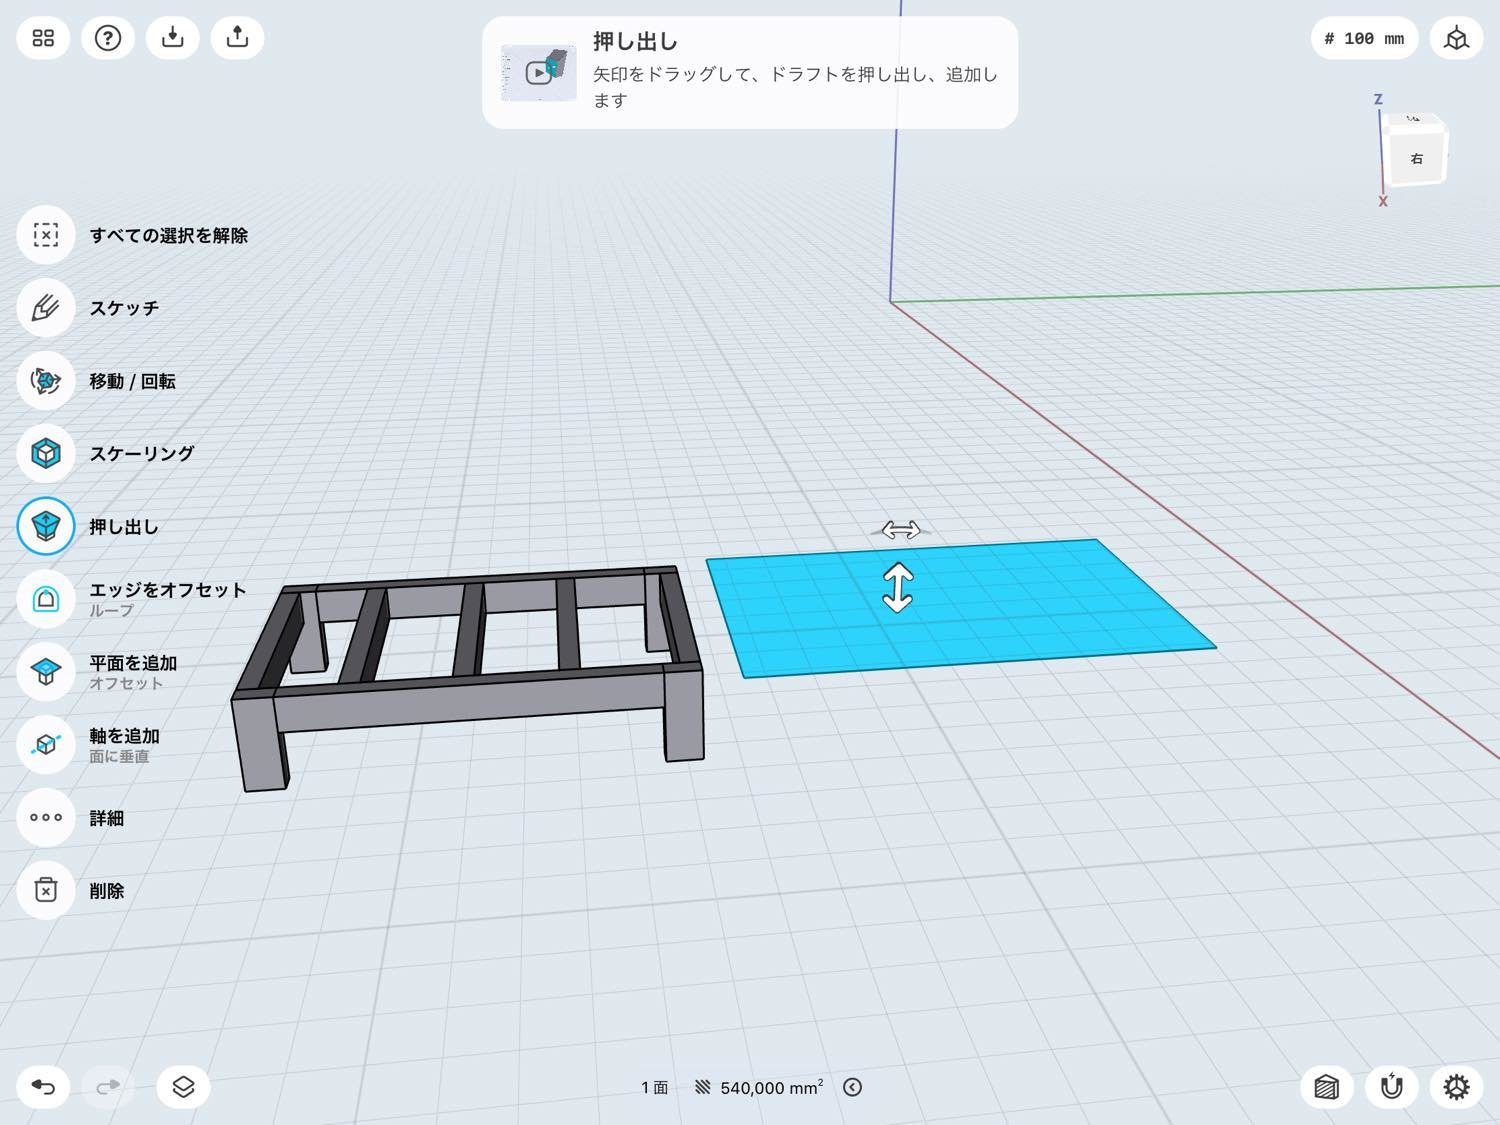The image size is (1500, 1125).
Task: Click the redo arrow button
Action: point(108,1087)
